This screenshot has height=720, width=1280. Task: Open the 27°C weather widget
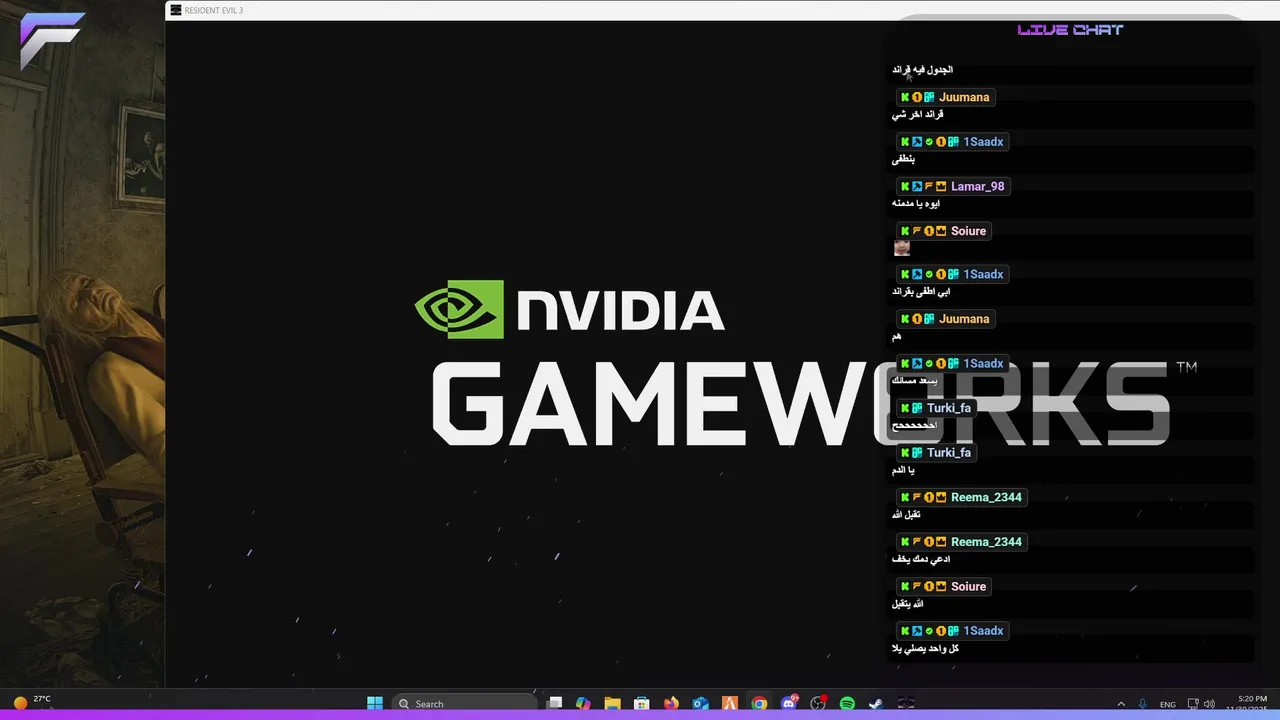[31, 701]
